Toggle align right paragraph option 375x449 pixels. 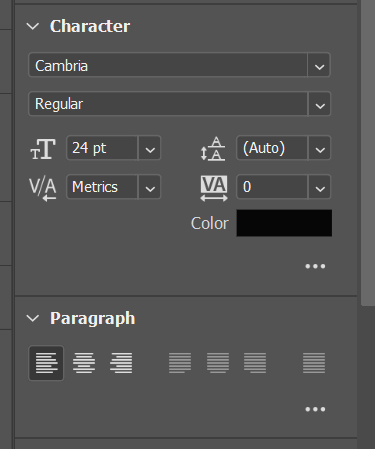[121, 363]
